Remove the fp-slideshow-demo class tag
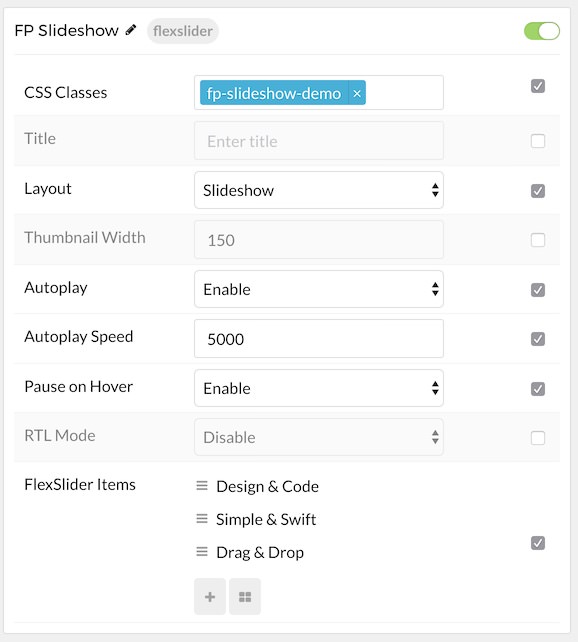The image size is (578, 642). (x=357, y=93)
